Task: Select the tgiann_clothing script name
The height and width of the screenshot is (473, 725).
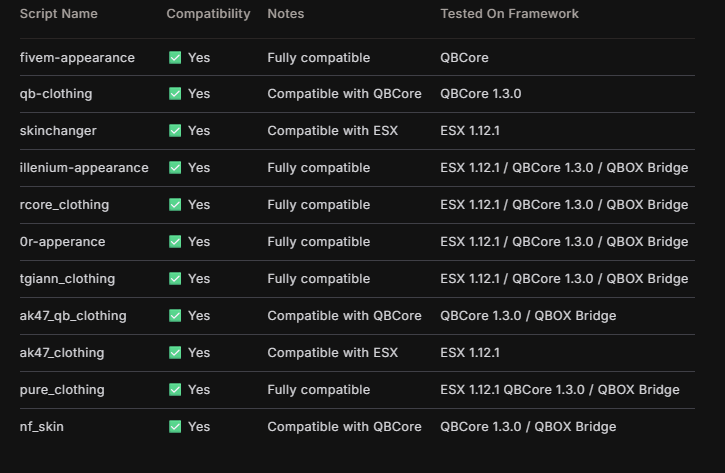Action: tap(68, 279)
